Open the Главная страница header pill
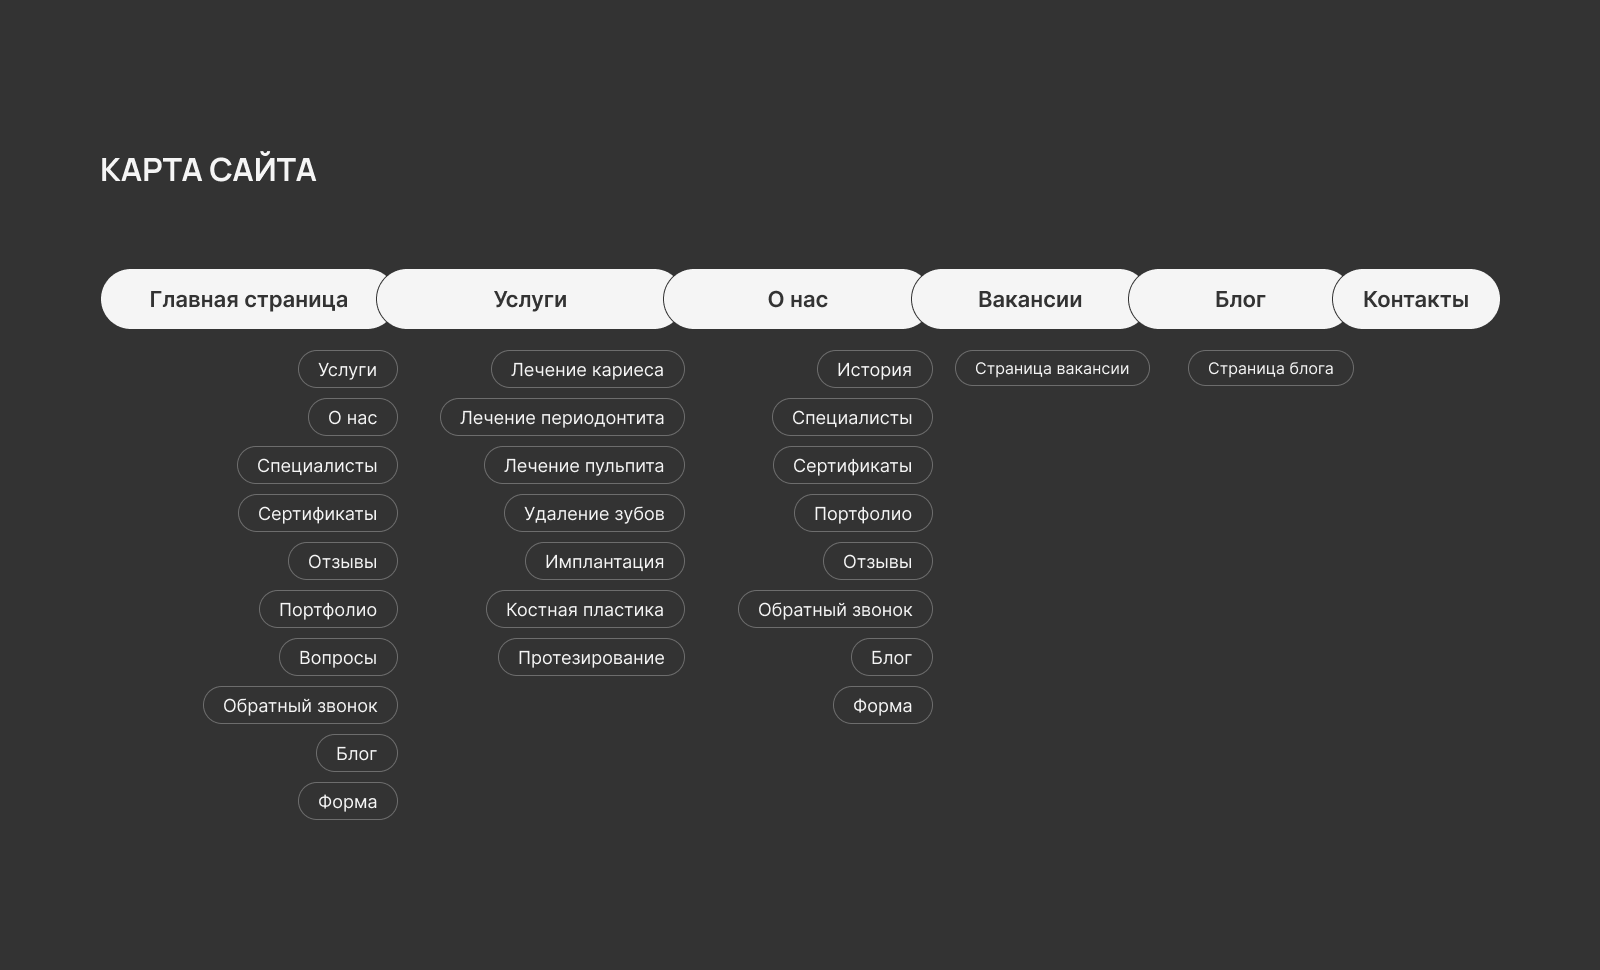Viewport: 1600px width, 970px height. point(248,299)
